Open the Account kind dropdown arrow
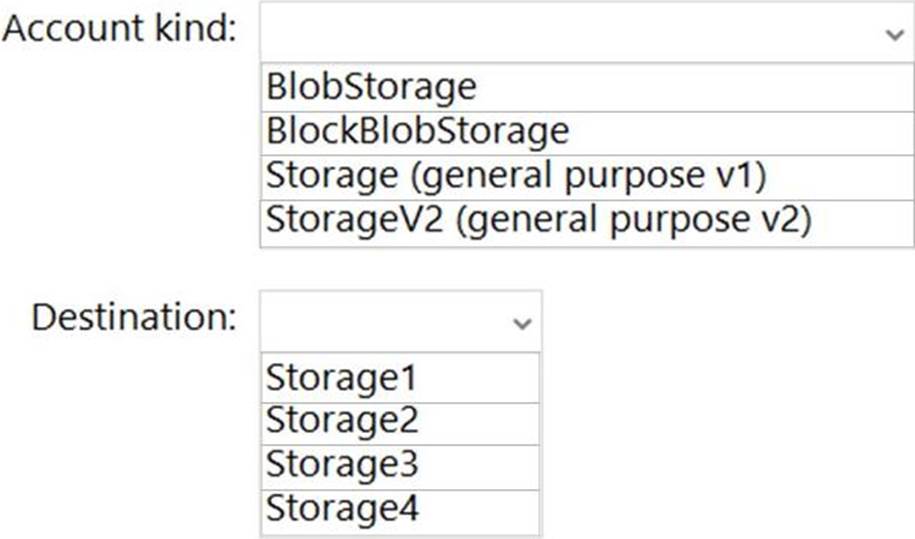This screenshot has width=915, height=539. pyautogui.click(x=893, y=33)
